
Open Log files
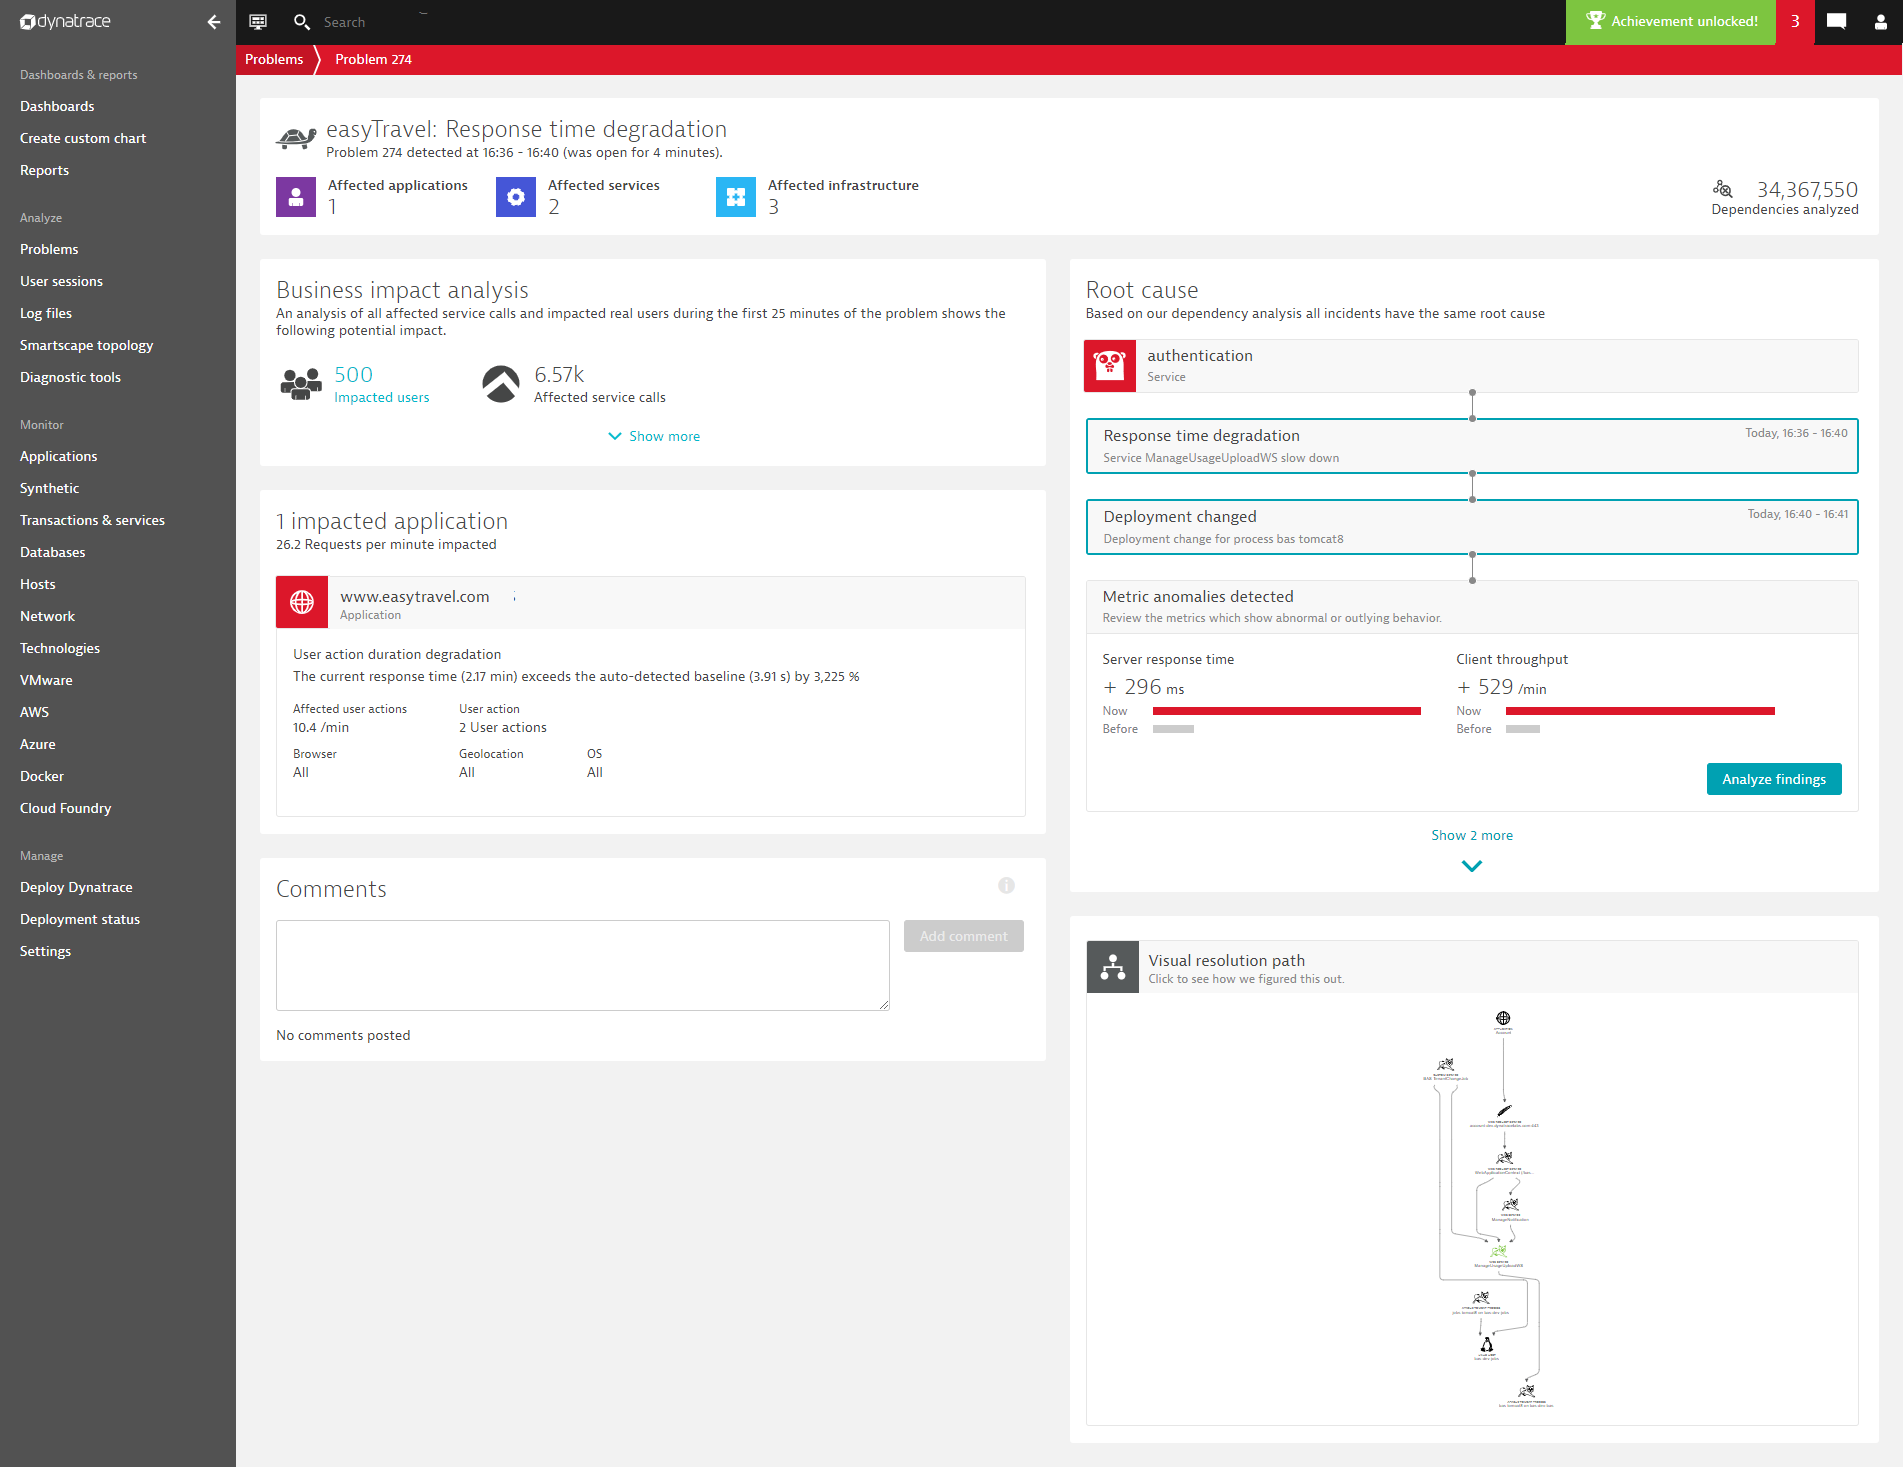tap(46, 313)
